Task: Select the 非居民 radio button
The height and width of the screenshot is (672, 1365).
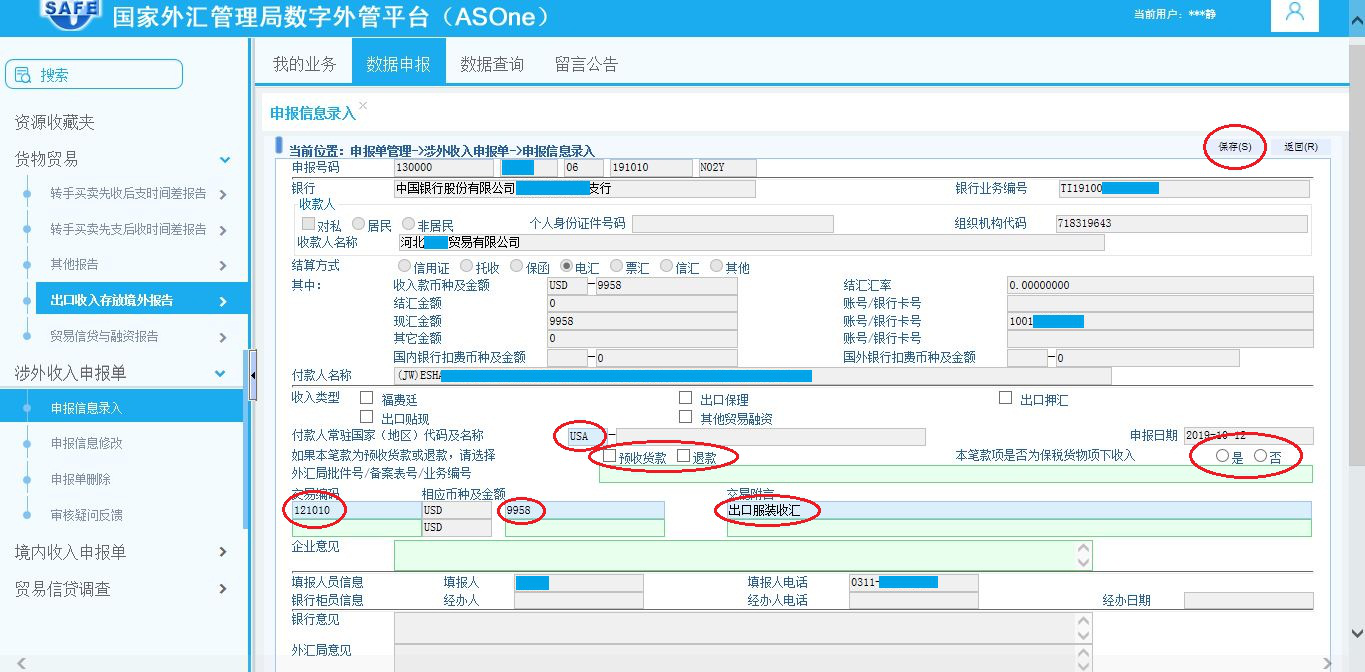Action: pos(408,224)
